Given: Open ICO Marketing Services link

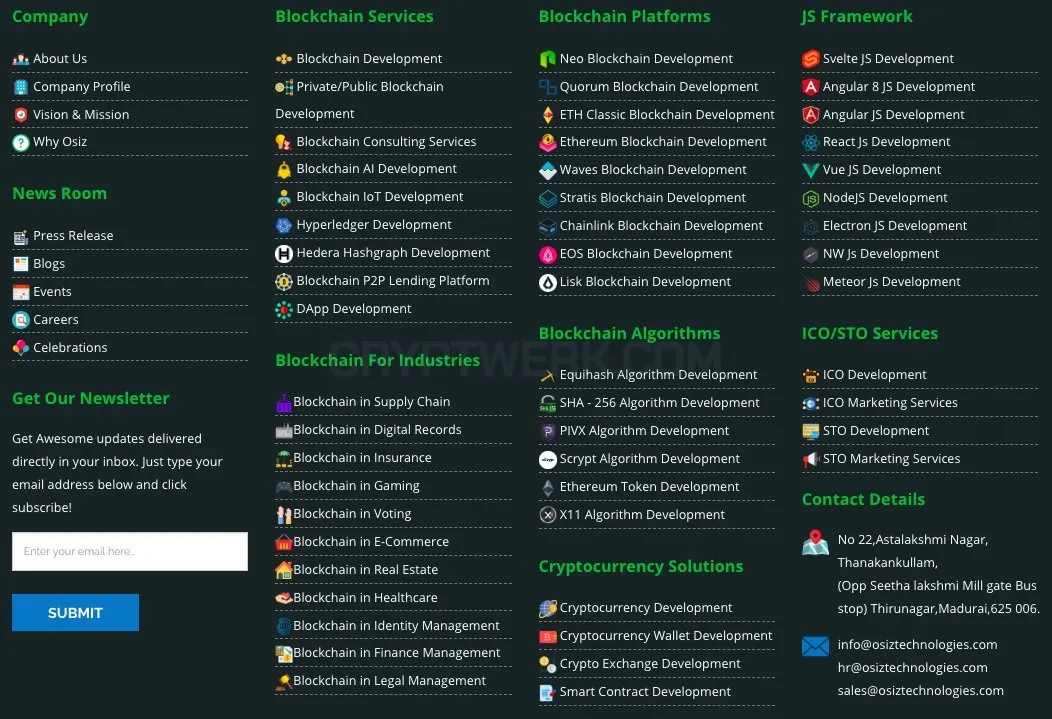Looking at the screenshot, I should point(890,403).
